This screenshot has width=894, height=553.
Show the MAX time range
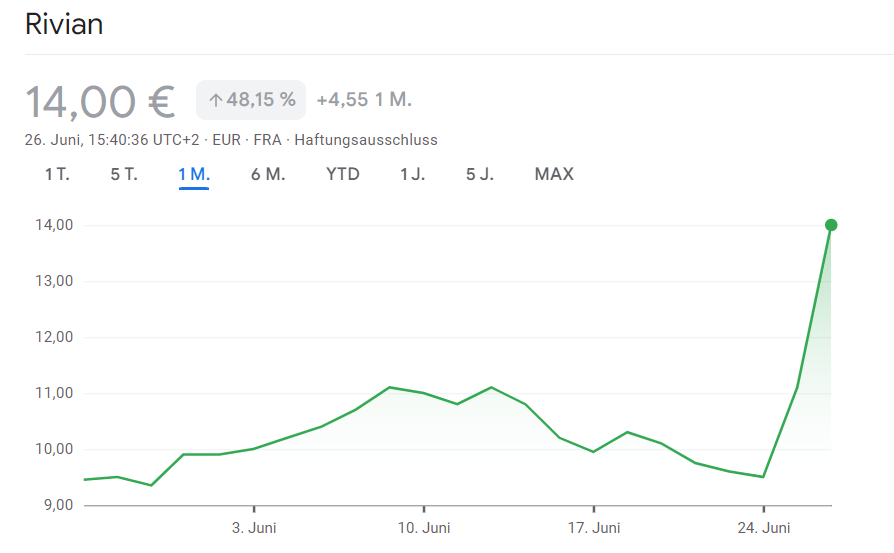coord(554,174)
